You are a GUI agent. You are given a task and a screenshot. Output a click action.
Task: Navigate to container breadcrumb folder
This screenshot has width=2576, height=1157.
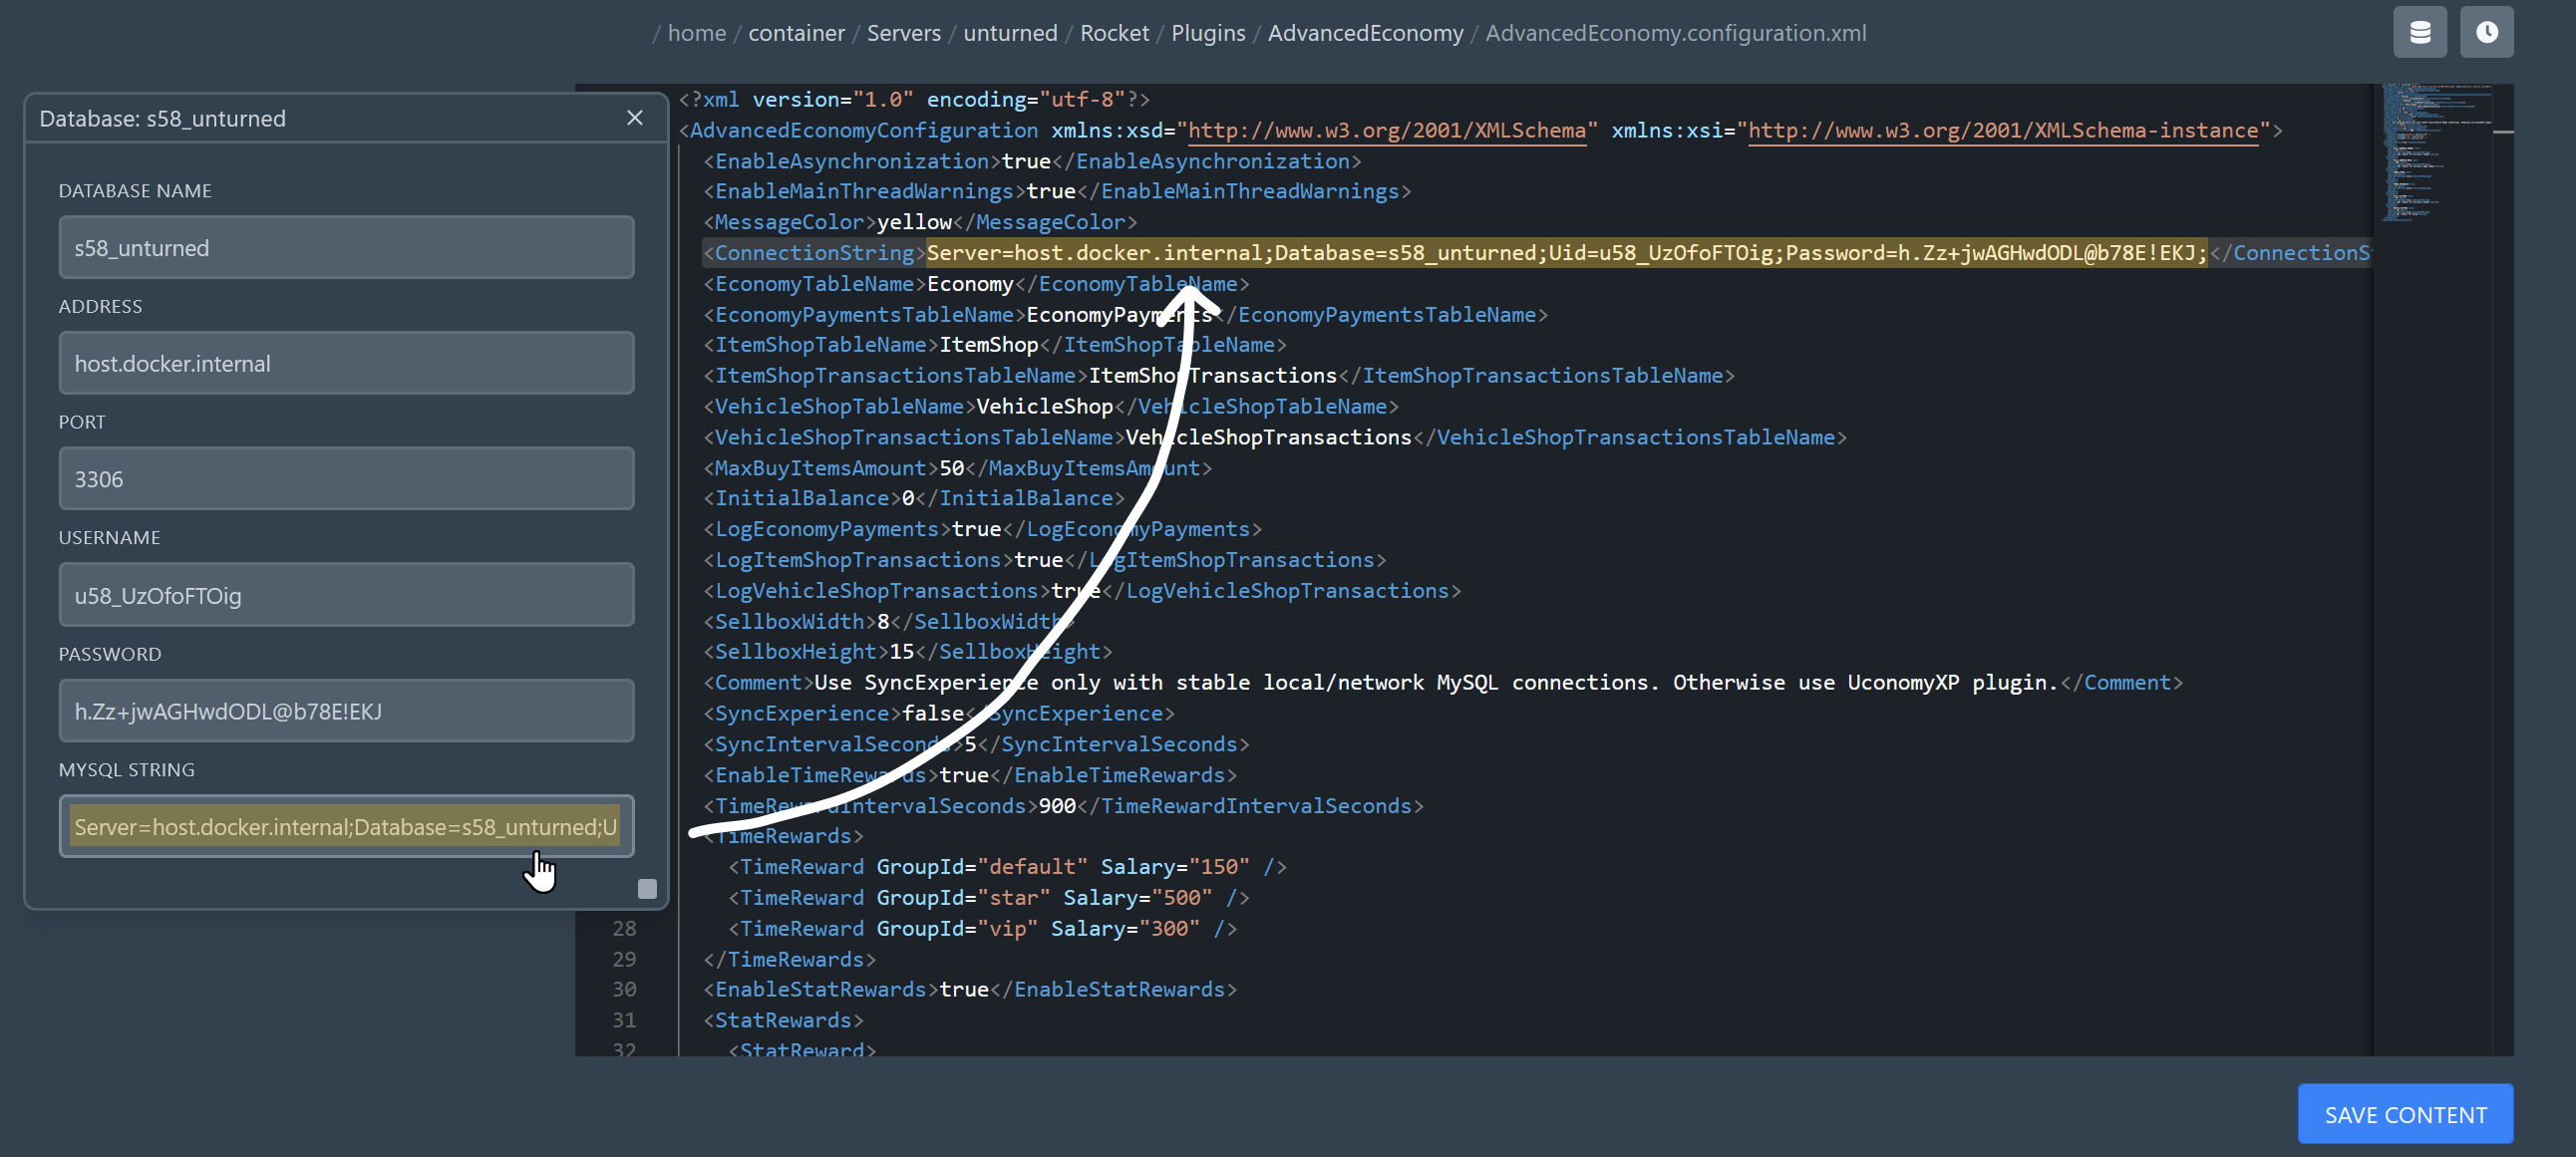click(x=796, y=33)
